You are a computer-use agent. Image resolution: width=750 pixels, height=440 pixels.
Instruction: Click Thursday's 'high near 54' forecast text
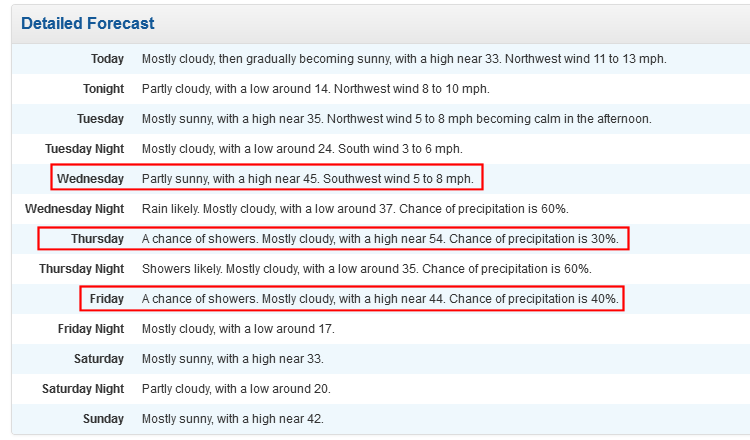point(380,239)
